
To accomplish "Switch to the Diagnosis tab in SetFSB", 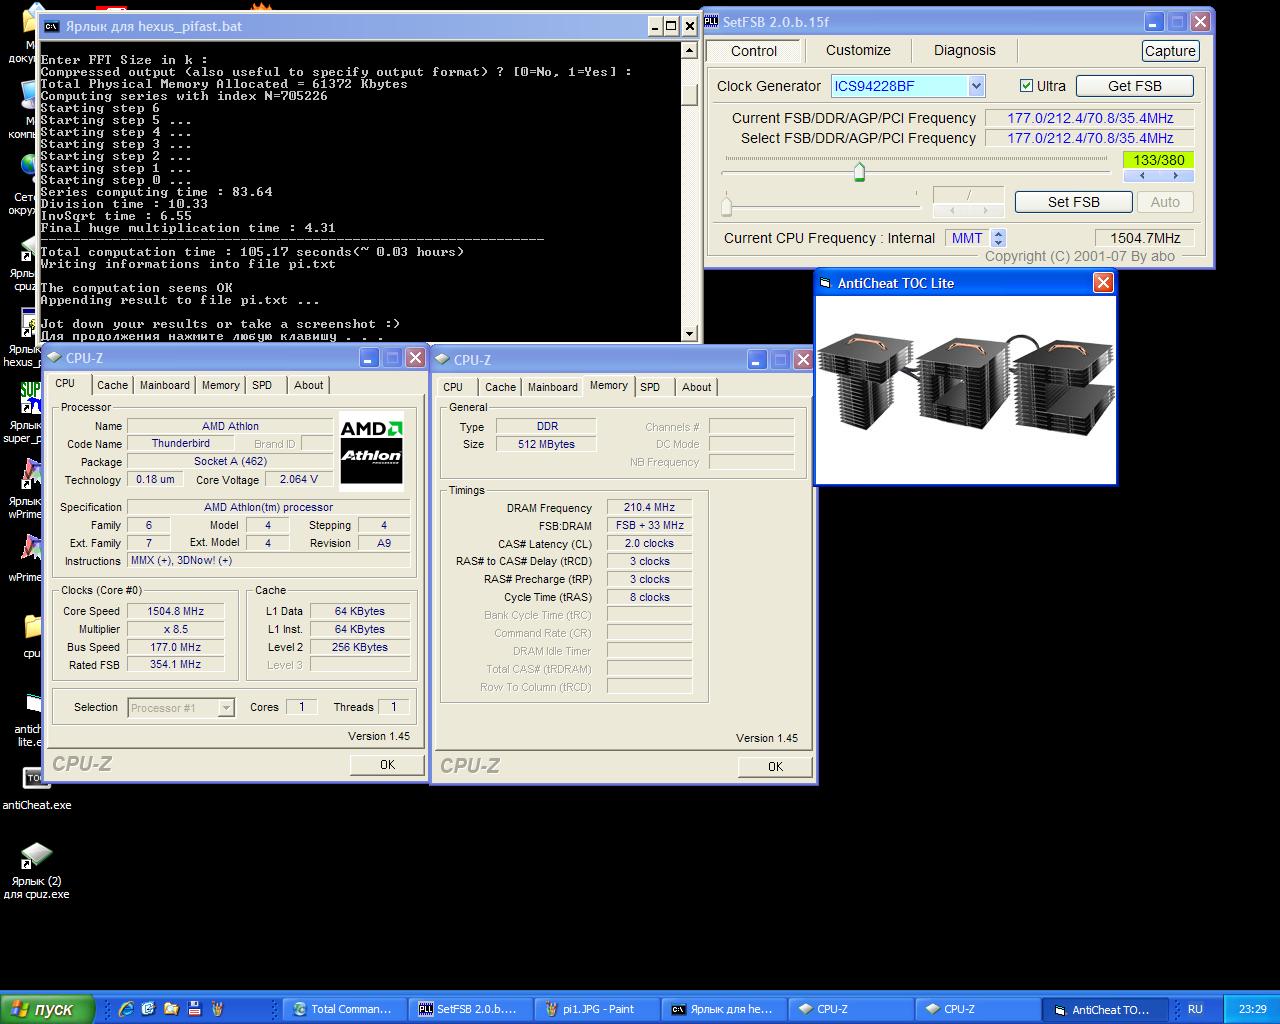I will (964, 50).
